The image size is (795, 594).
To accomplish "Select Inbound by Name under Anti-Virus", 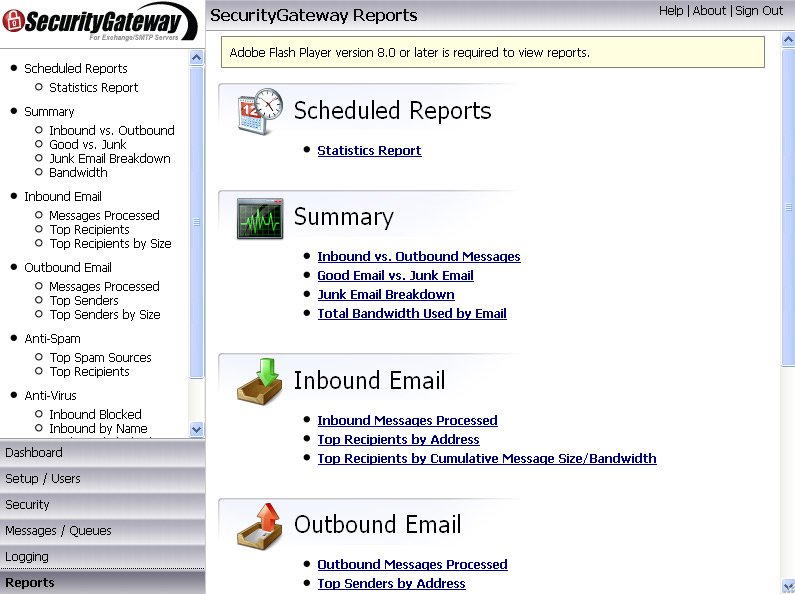I will point(98,428).
